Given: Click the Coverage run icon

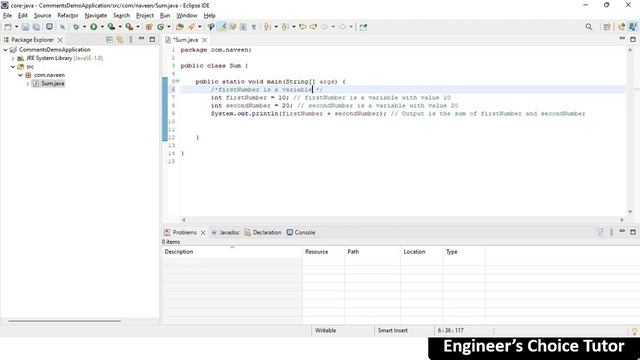Looking at the screenshot, I should point(111,27).
